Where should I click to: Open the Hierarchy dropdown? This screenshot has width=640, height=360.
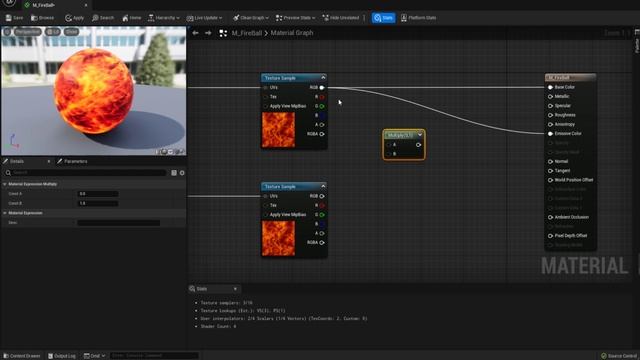[164, 18]
